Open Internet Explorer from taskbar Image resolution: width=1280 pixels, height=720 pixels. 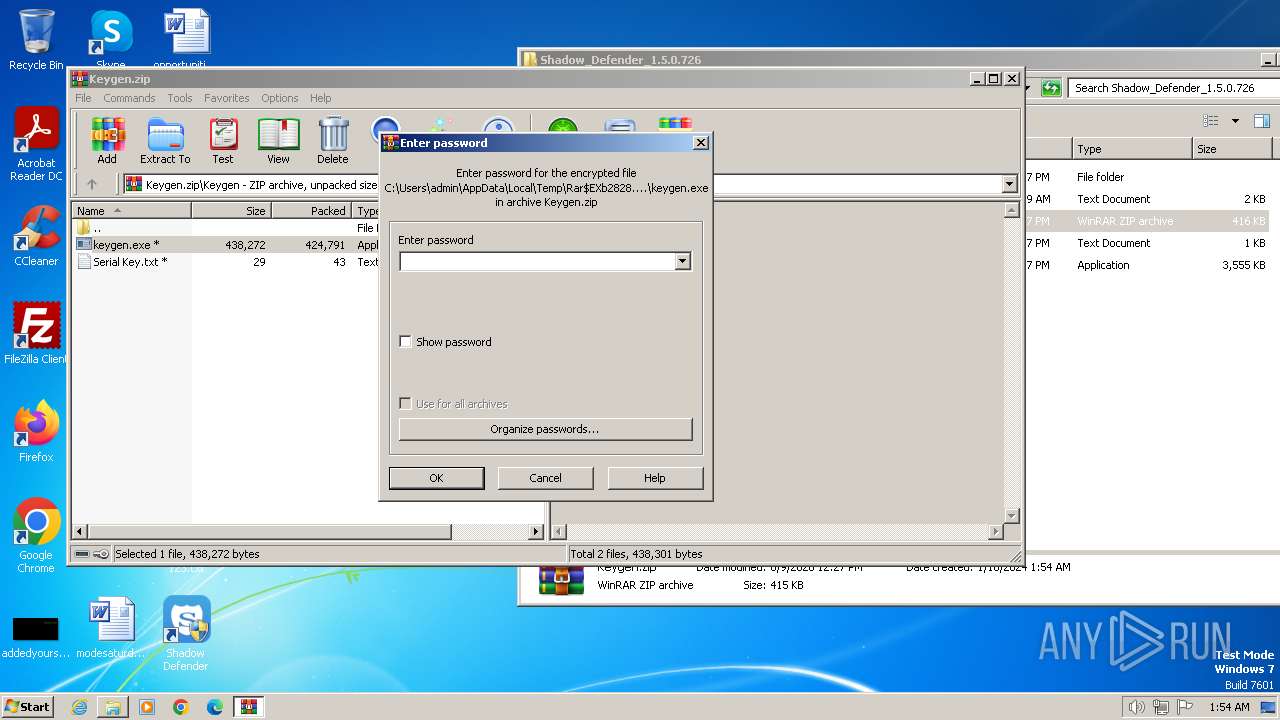(x=79, y=707)
